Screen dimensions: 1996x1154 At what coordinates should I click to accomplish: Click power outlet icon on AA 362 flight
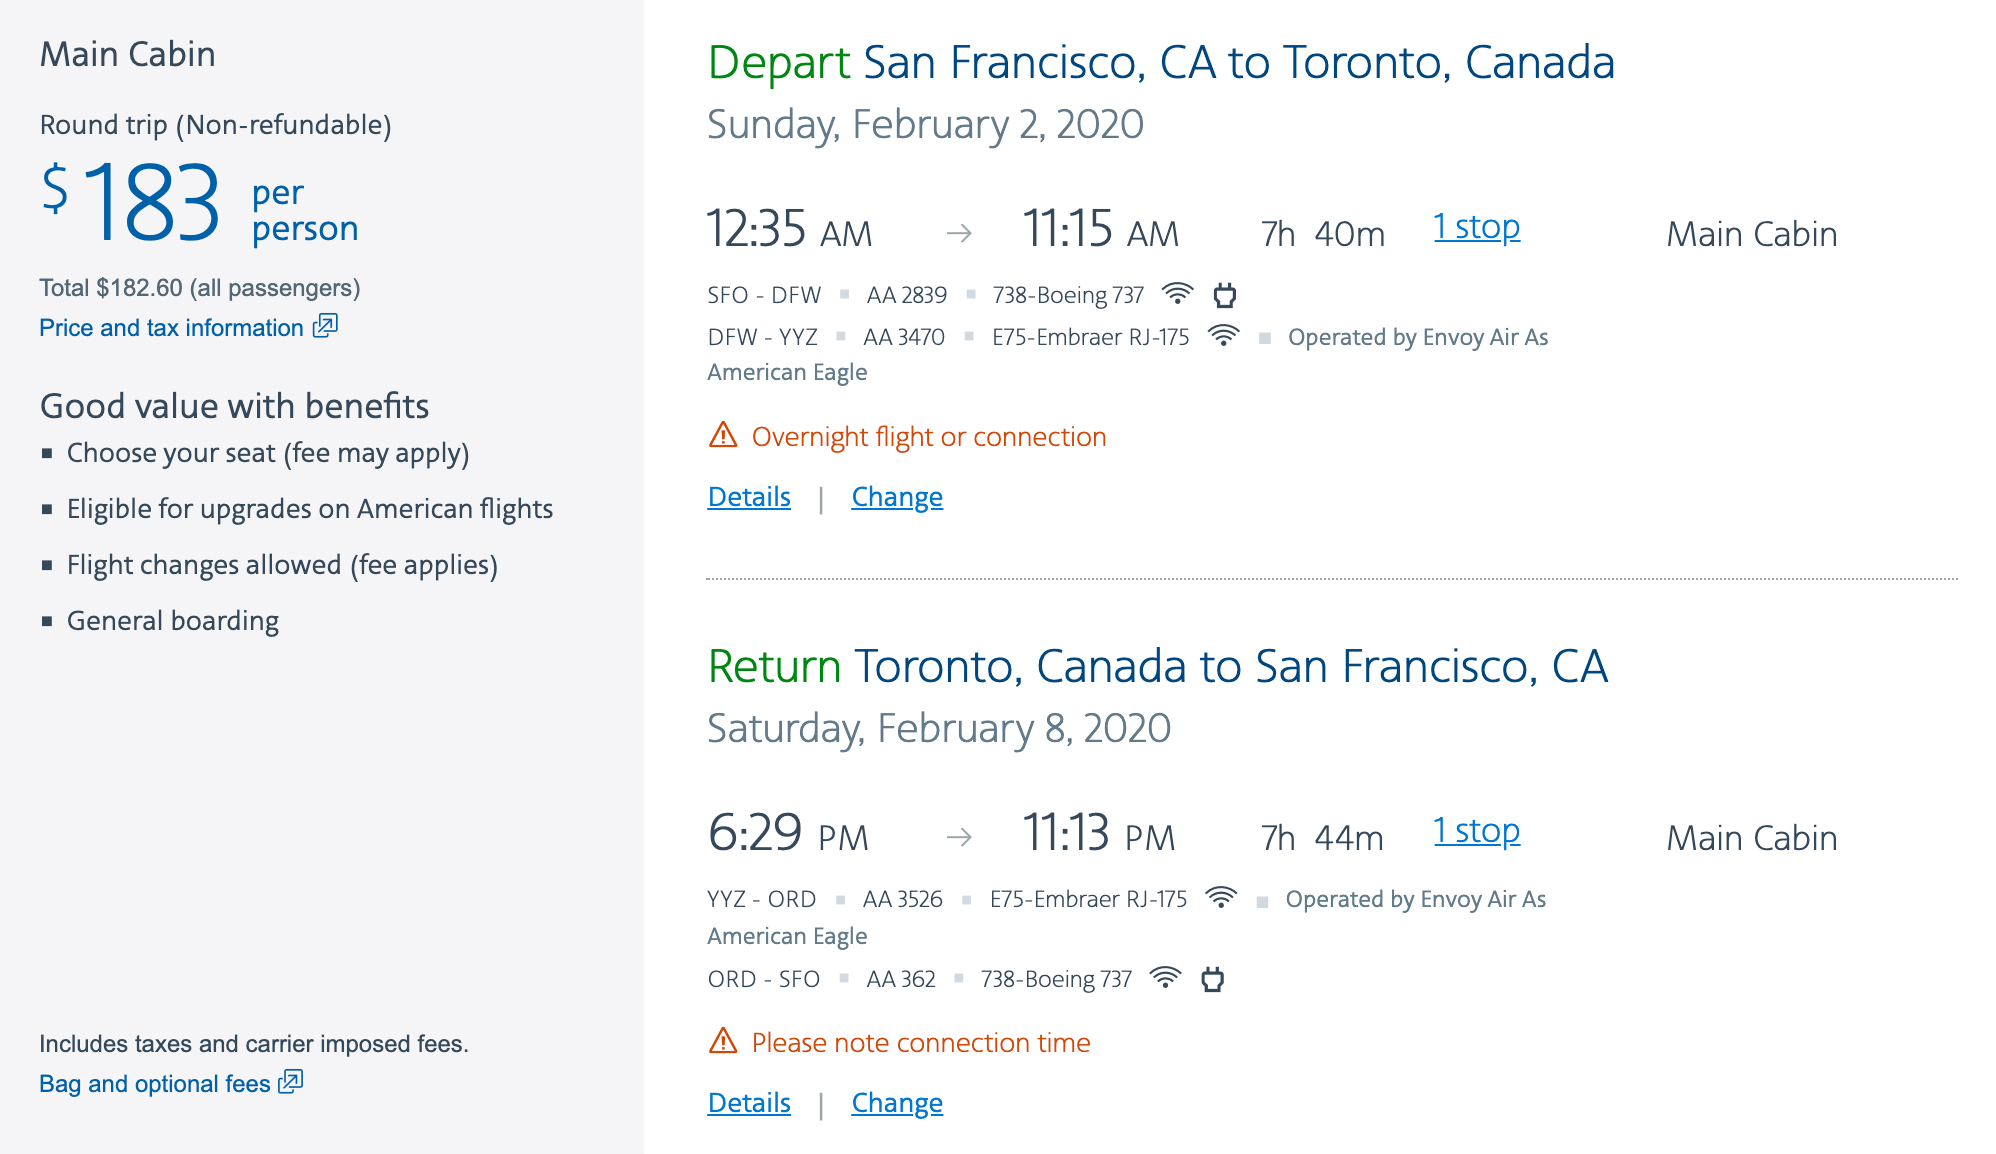pos(1212,979)
